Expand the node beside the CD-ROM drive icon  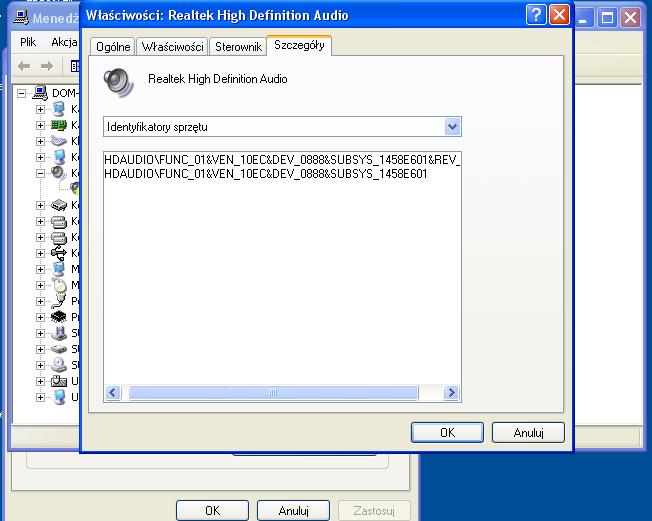point(40,365)
